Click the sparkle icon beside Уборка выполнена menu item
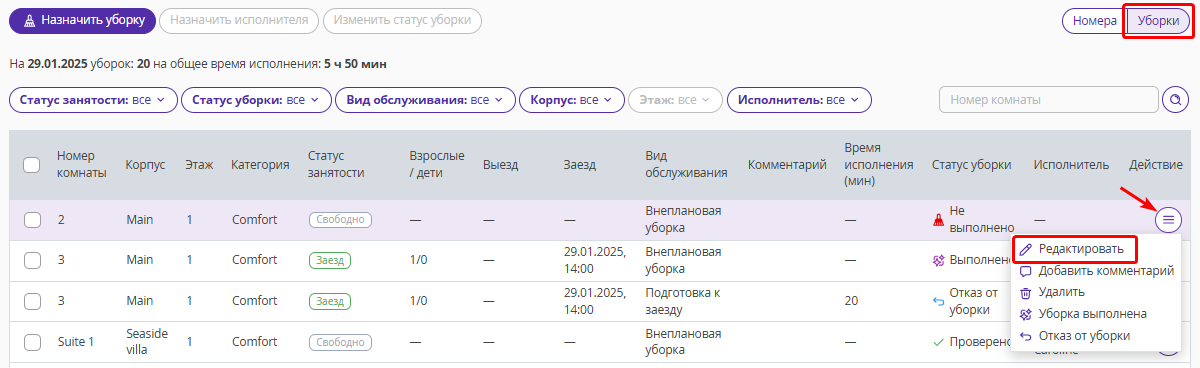Screen dimensions: 1200x368 click(x=1025, y=314)
